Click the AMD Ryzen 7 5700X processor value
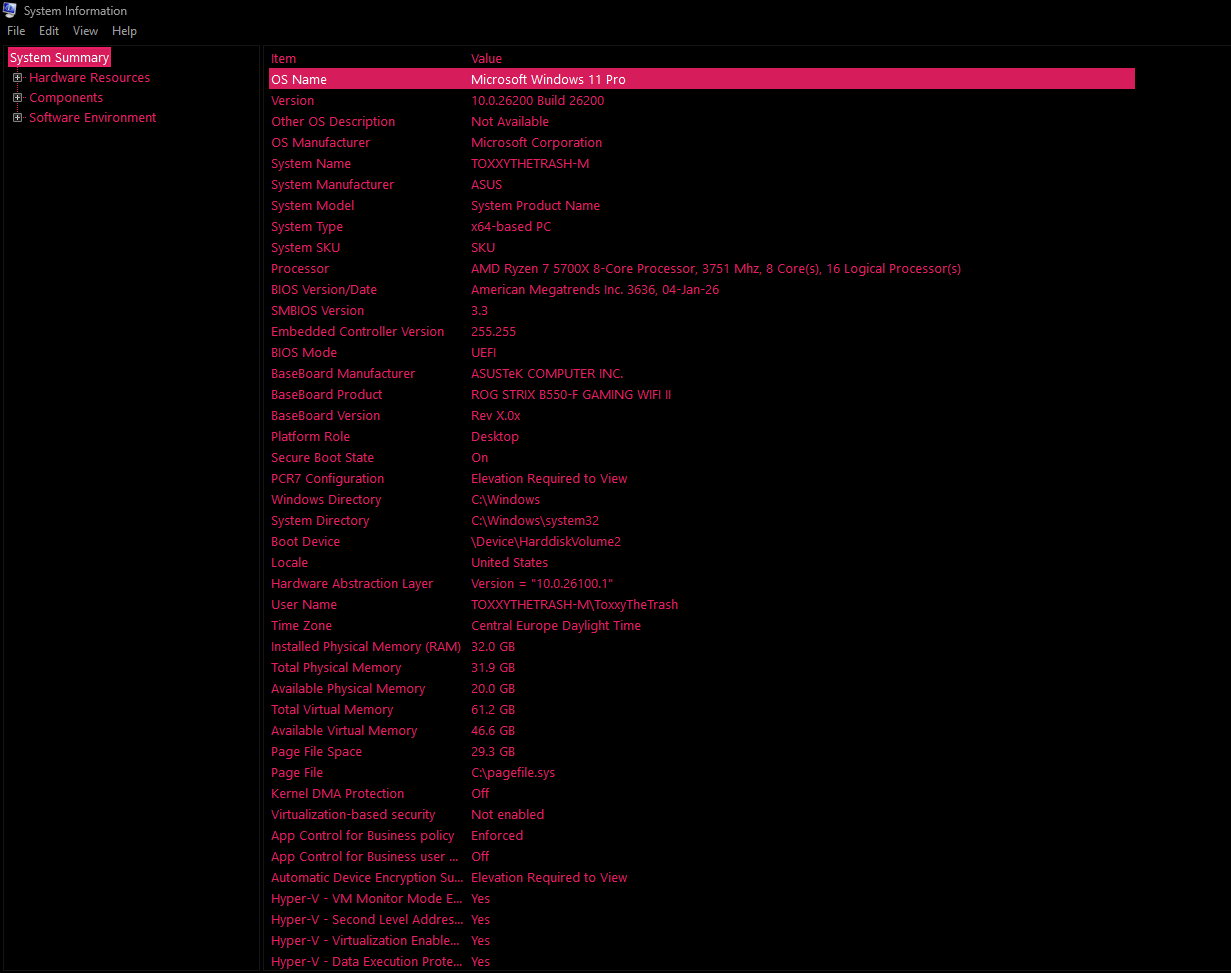1231x973 pixels. (716, 269)
